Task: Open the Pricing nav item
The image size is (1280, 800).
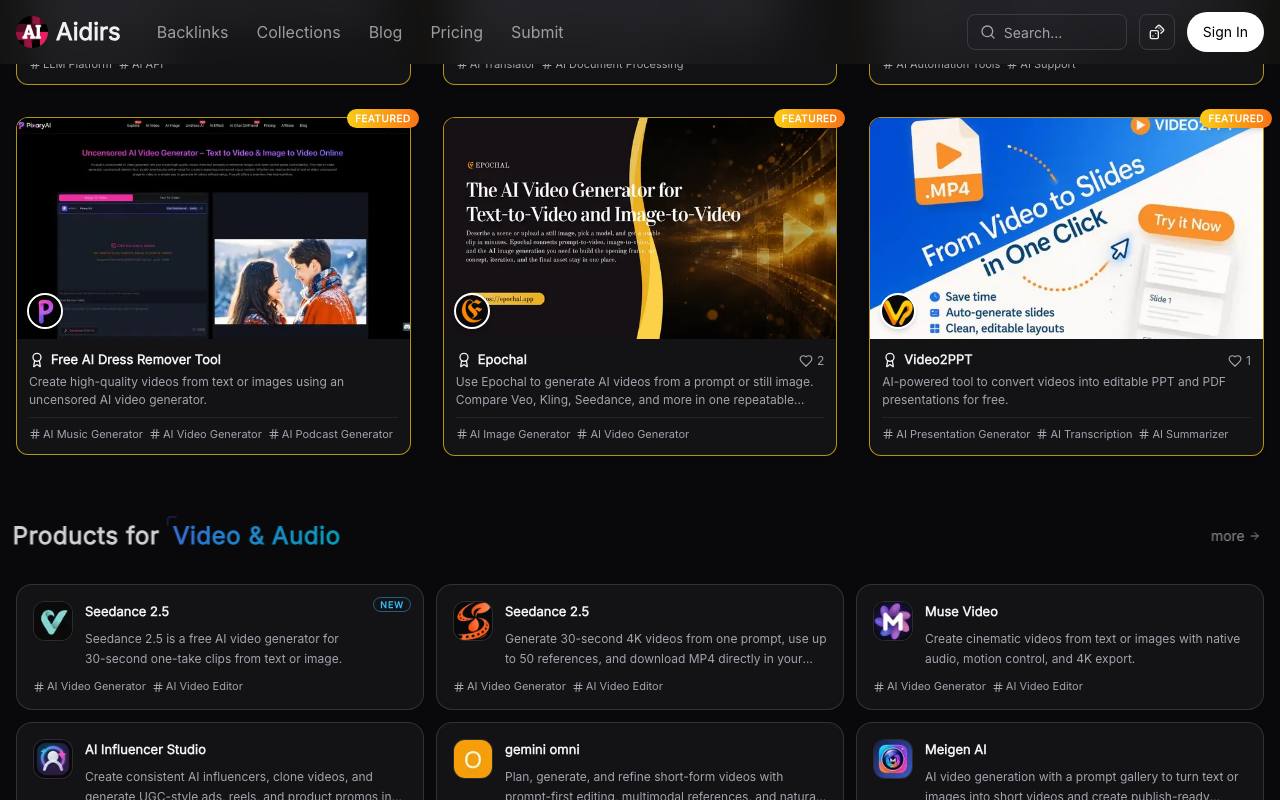Action: [x=456, y=32]
